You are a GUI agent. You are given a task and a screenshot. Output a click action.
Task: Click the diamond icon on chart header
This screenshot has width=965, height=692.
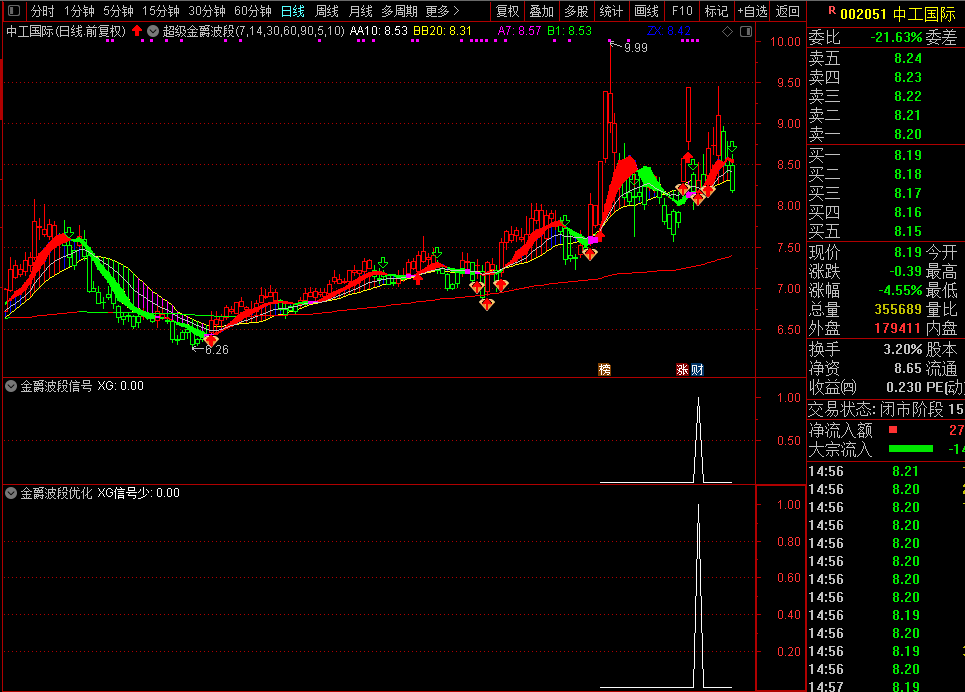point(727,32)
